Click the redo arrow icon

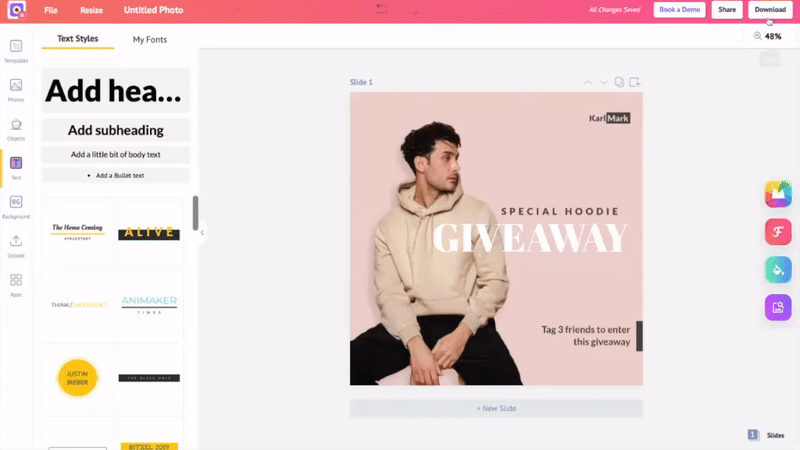414,10
